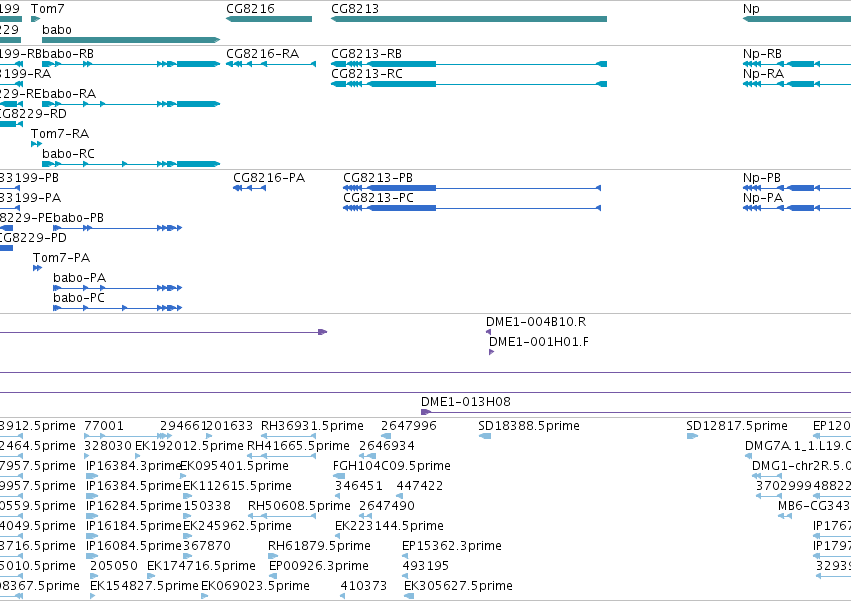This screenshot has height=601, width=851.
Task: Click the Tom7-RA transcript
Action: click(36, 144)
